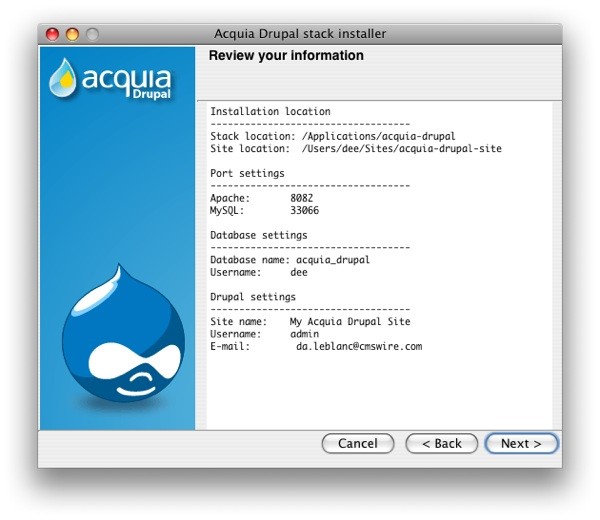Image resolution: width=600 pixels, height=520 pixels.
Task: Go back with the < Back button
Action: pos(442,443)
